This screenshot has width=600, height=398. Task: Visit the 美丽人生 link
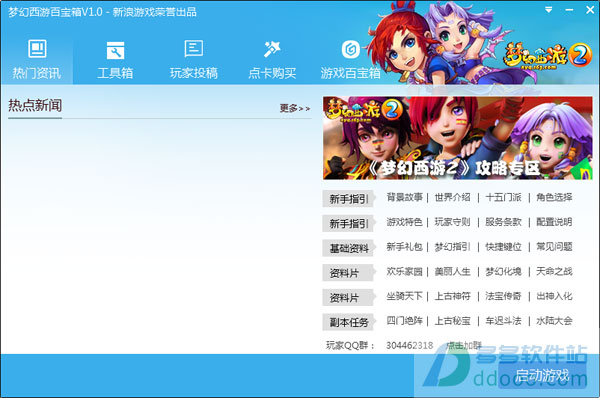[x=452, y=272]
